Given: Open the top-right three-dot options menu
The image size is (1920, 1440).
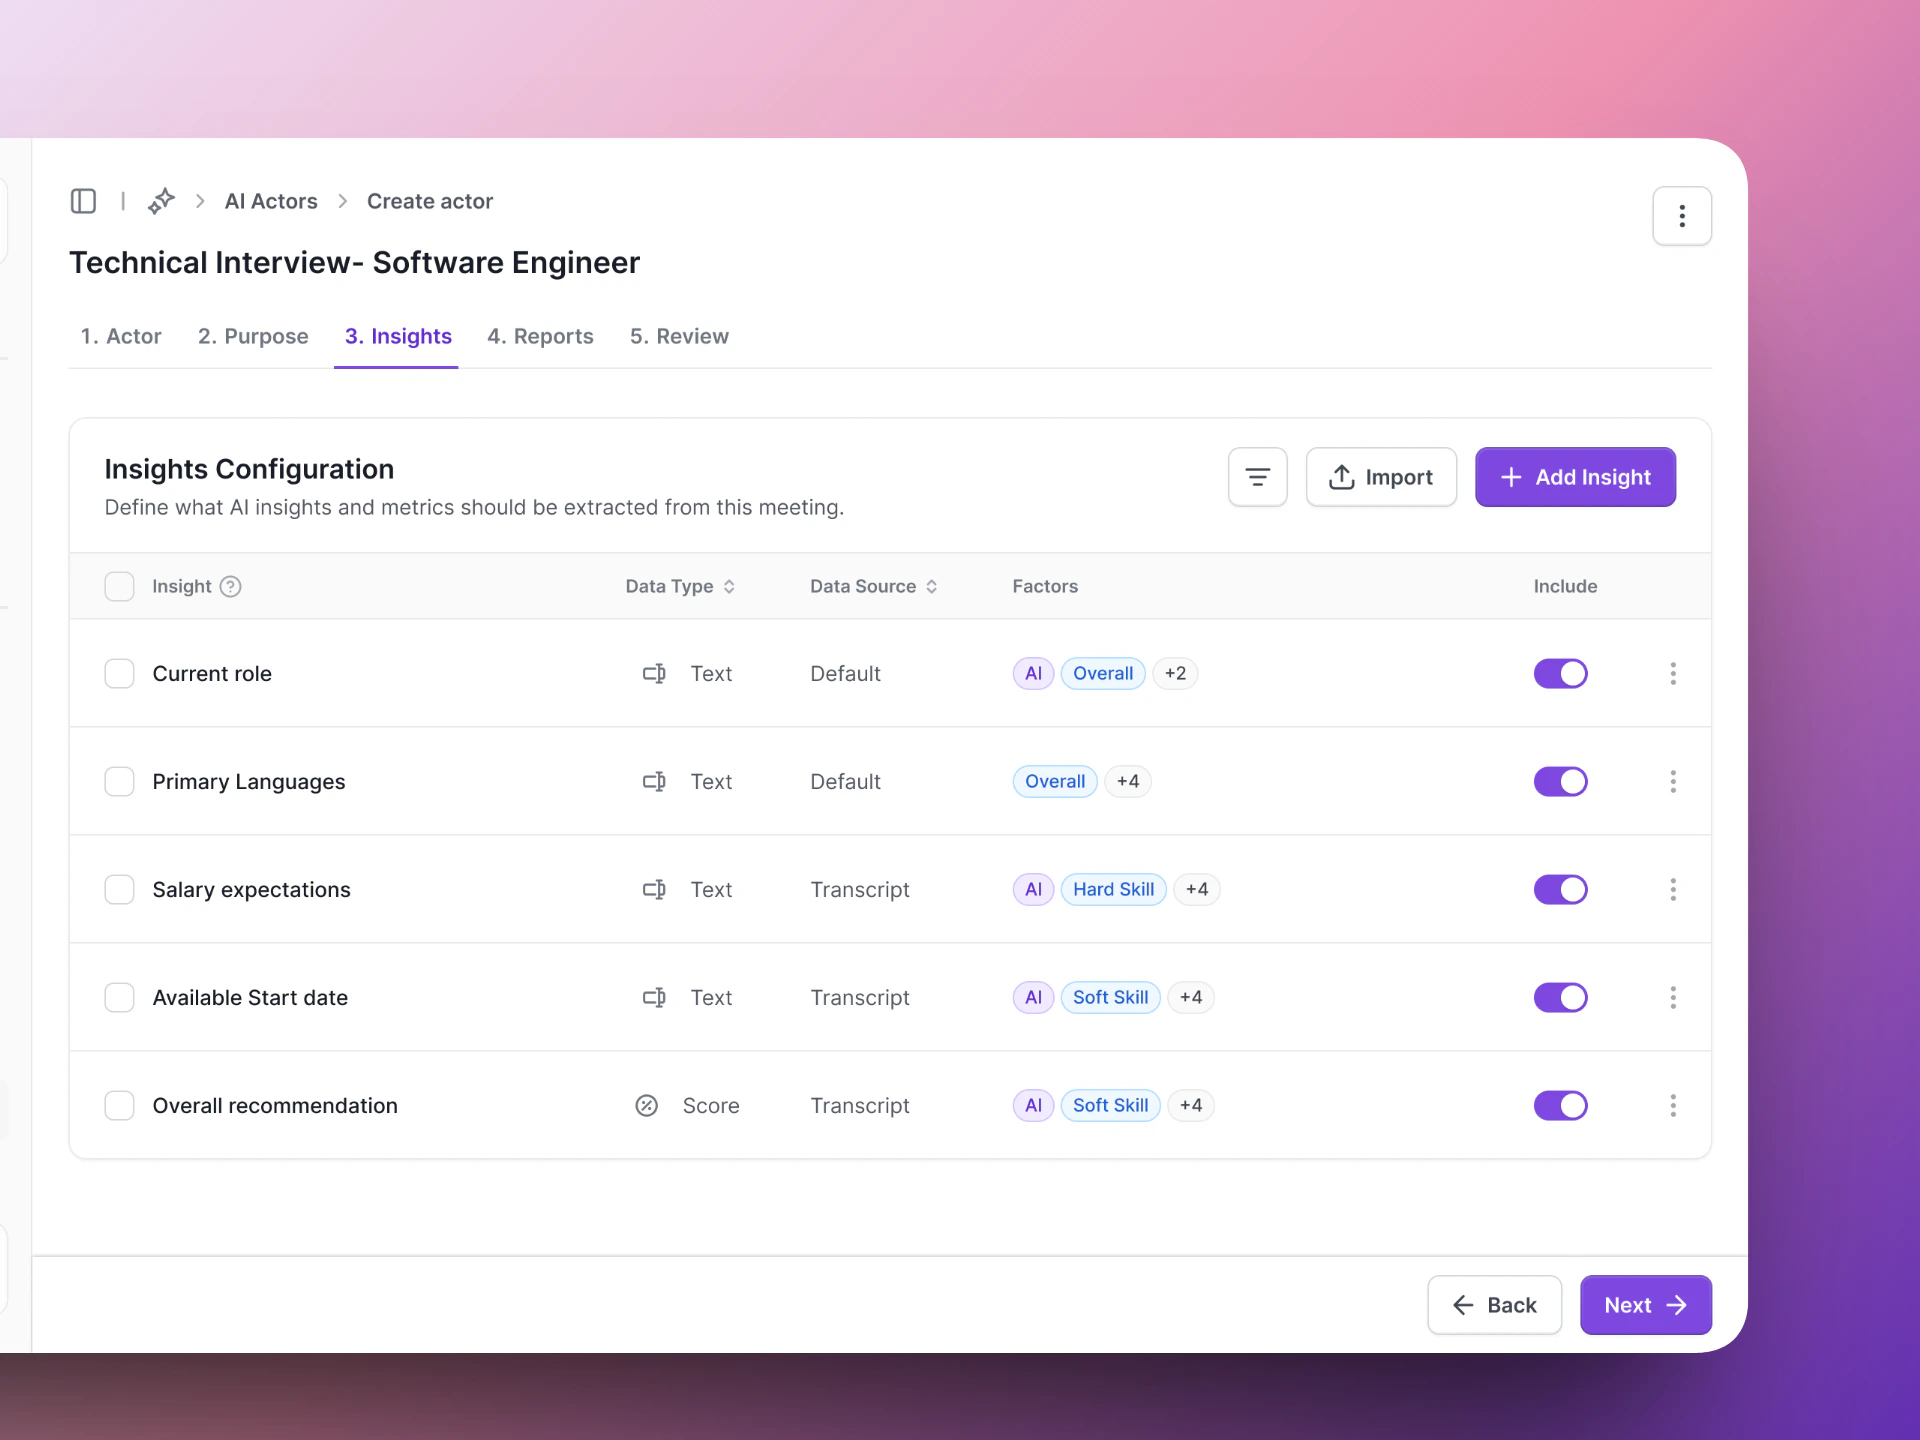Looking at the screenshot, I should tap(1681, 216).
